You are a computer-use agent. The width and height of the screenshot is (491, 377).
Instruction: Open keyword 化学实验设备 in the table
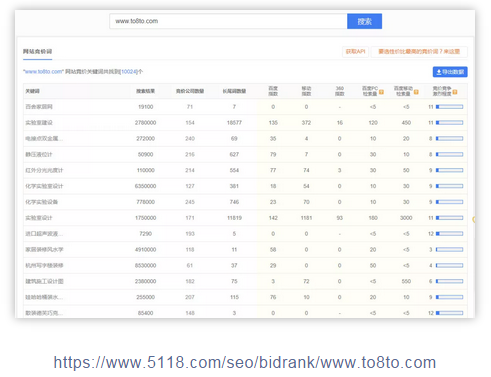[x=42, y=202]
